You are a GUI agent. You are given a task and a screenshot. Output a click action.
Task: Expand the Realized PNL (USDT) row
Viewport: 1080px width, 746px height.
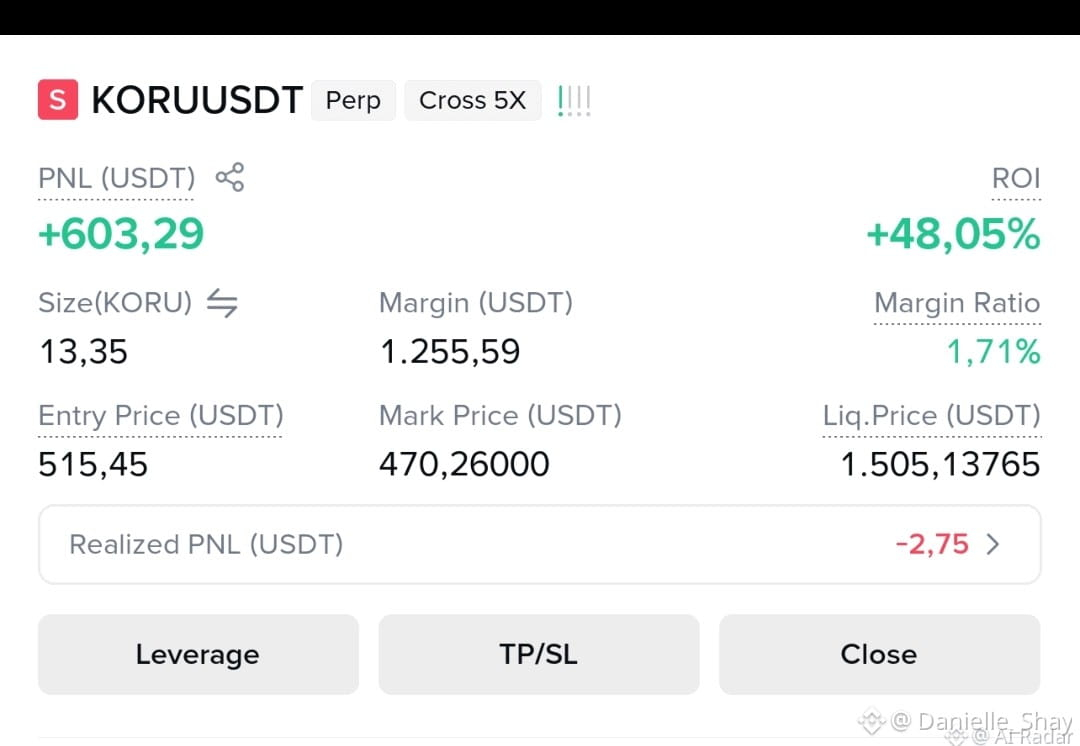pos(539,544)
